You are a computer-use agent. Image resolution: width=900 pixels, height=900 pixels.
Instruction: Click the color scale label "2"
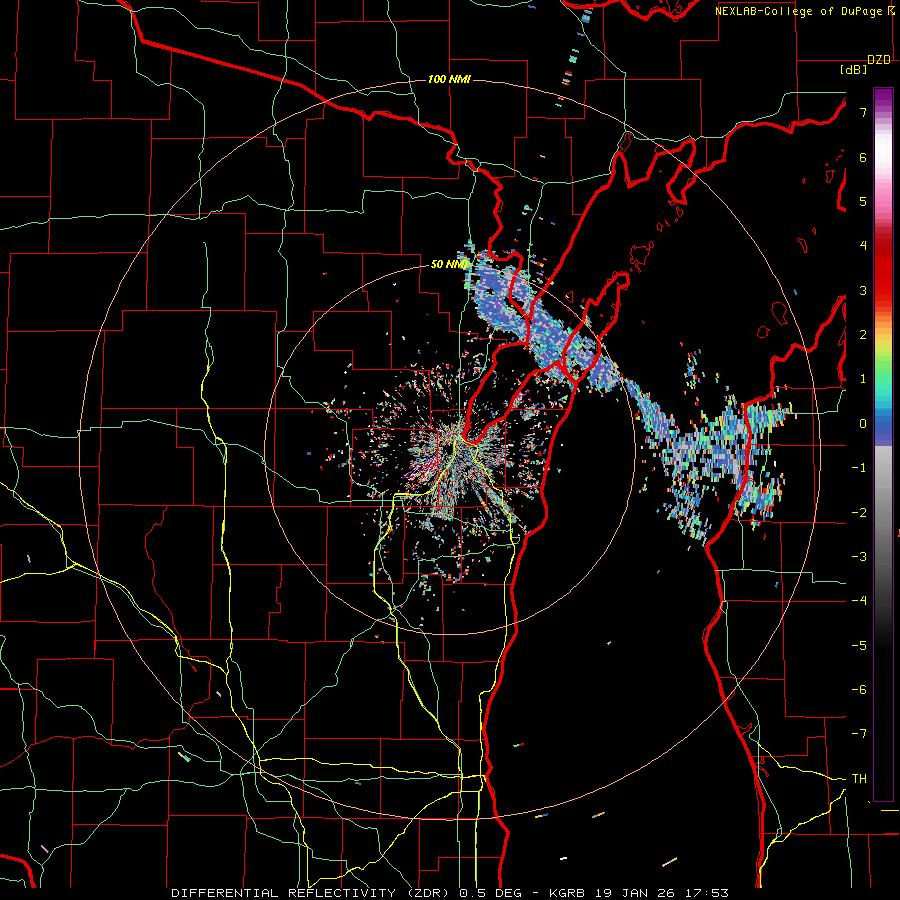(x=863, y=335)
